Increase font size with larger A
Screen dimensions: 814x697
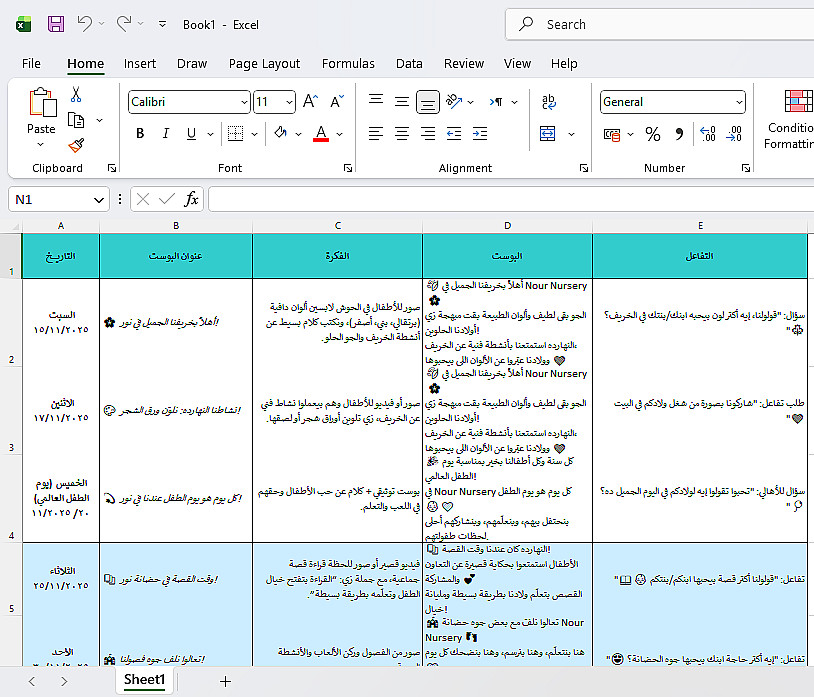pos(311,101)
